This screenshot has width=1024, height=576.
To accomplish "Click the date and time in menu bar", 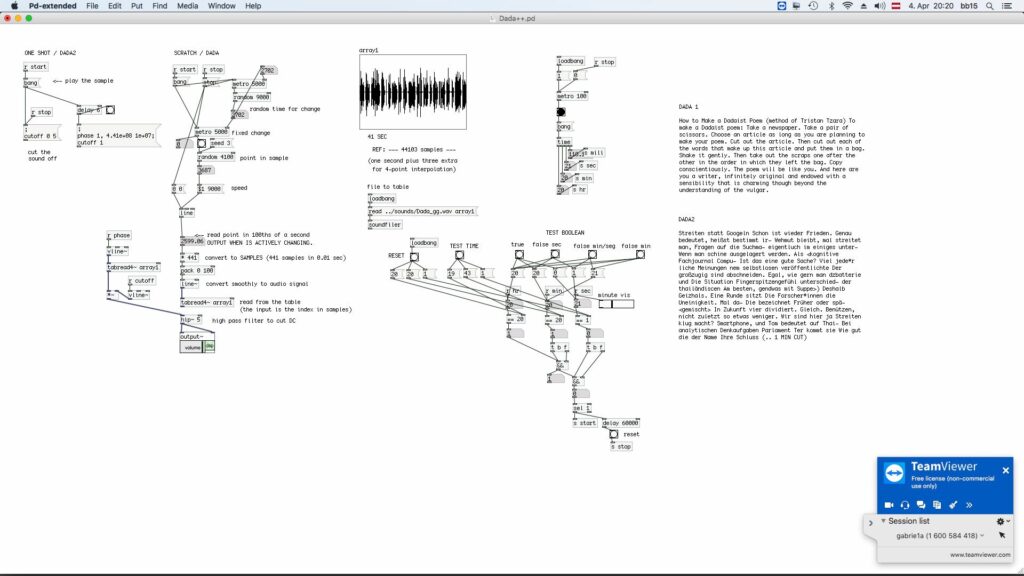I will 930,6.
